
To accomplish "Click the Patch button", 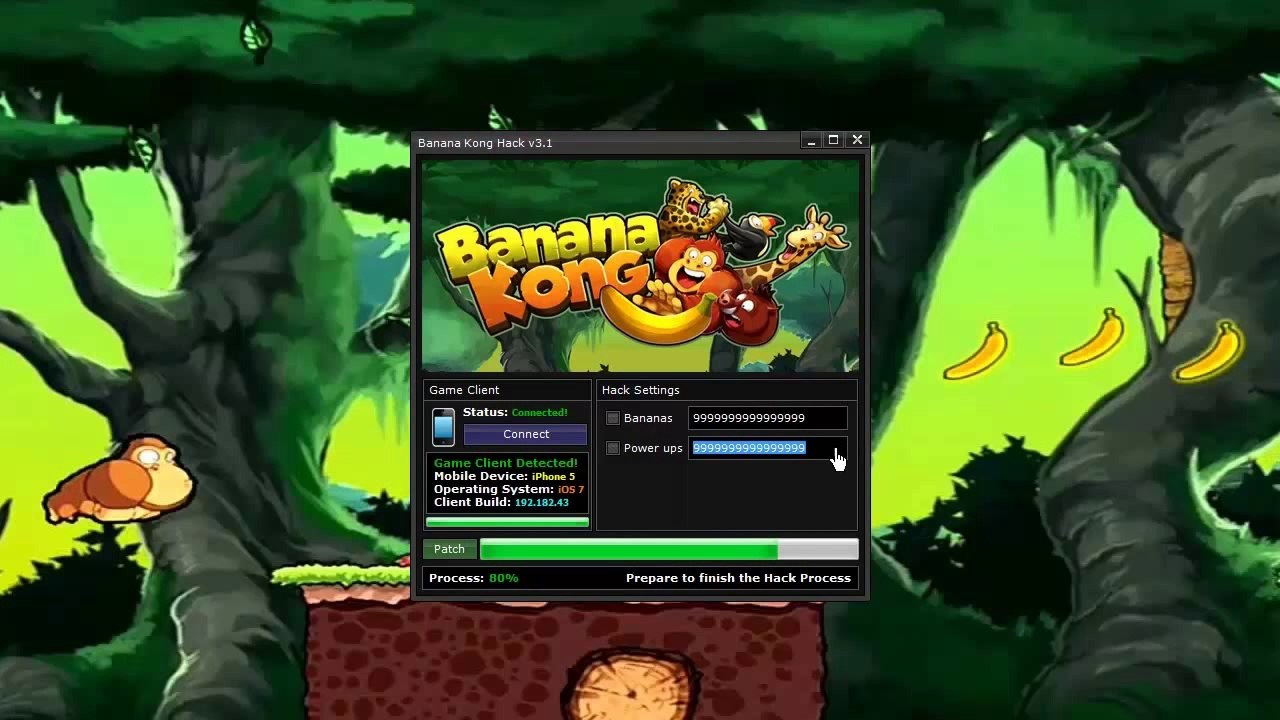I will (x=449, y=549).
